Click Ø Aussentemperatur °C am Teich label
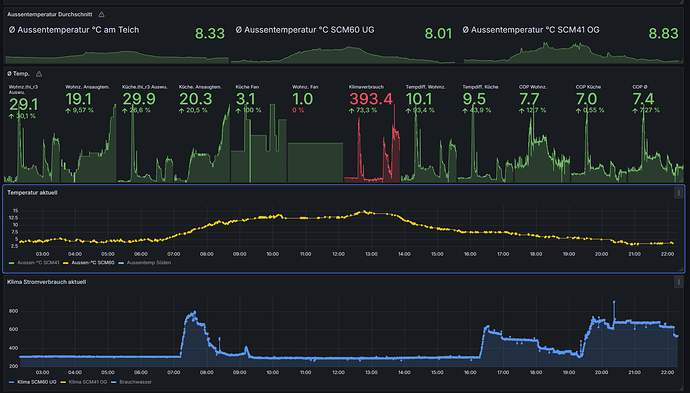This screenshot has height=393, width=690. coord(74,30)
